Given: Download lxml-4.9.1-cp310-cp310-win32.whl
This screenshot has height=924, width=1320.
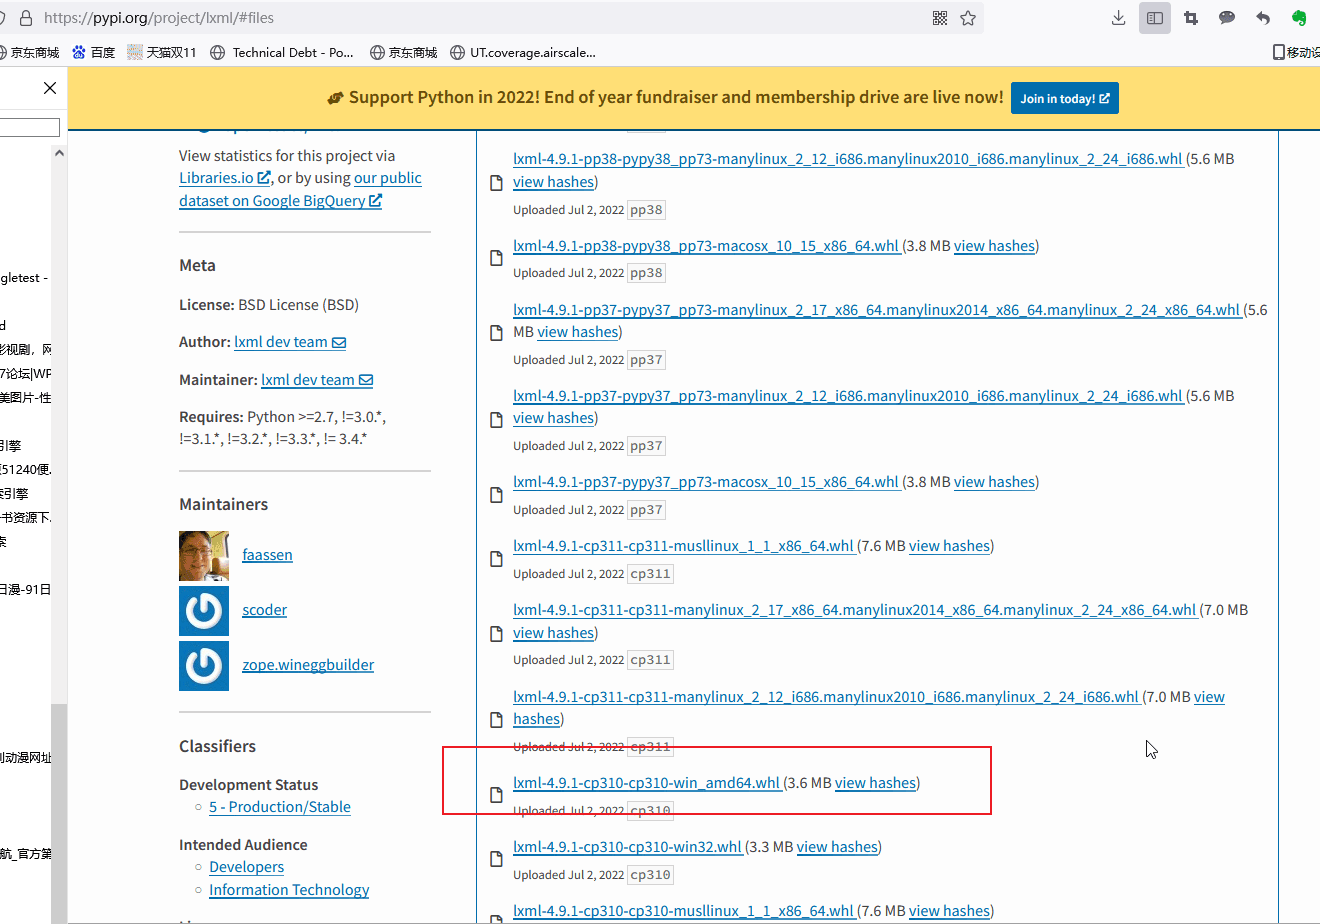Looking at the screenshot, I should (x=628, y=847).
